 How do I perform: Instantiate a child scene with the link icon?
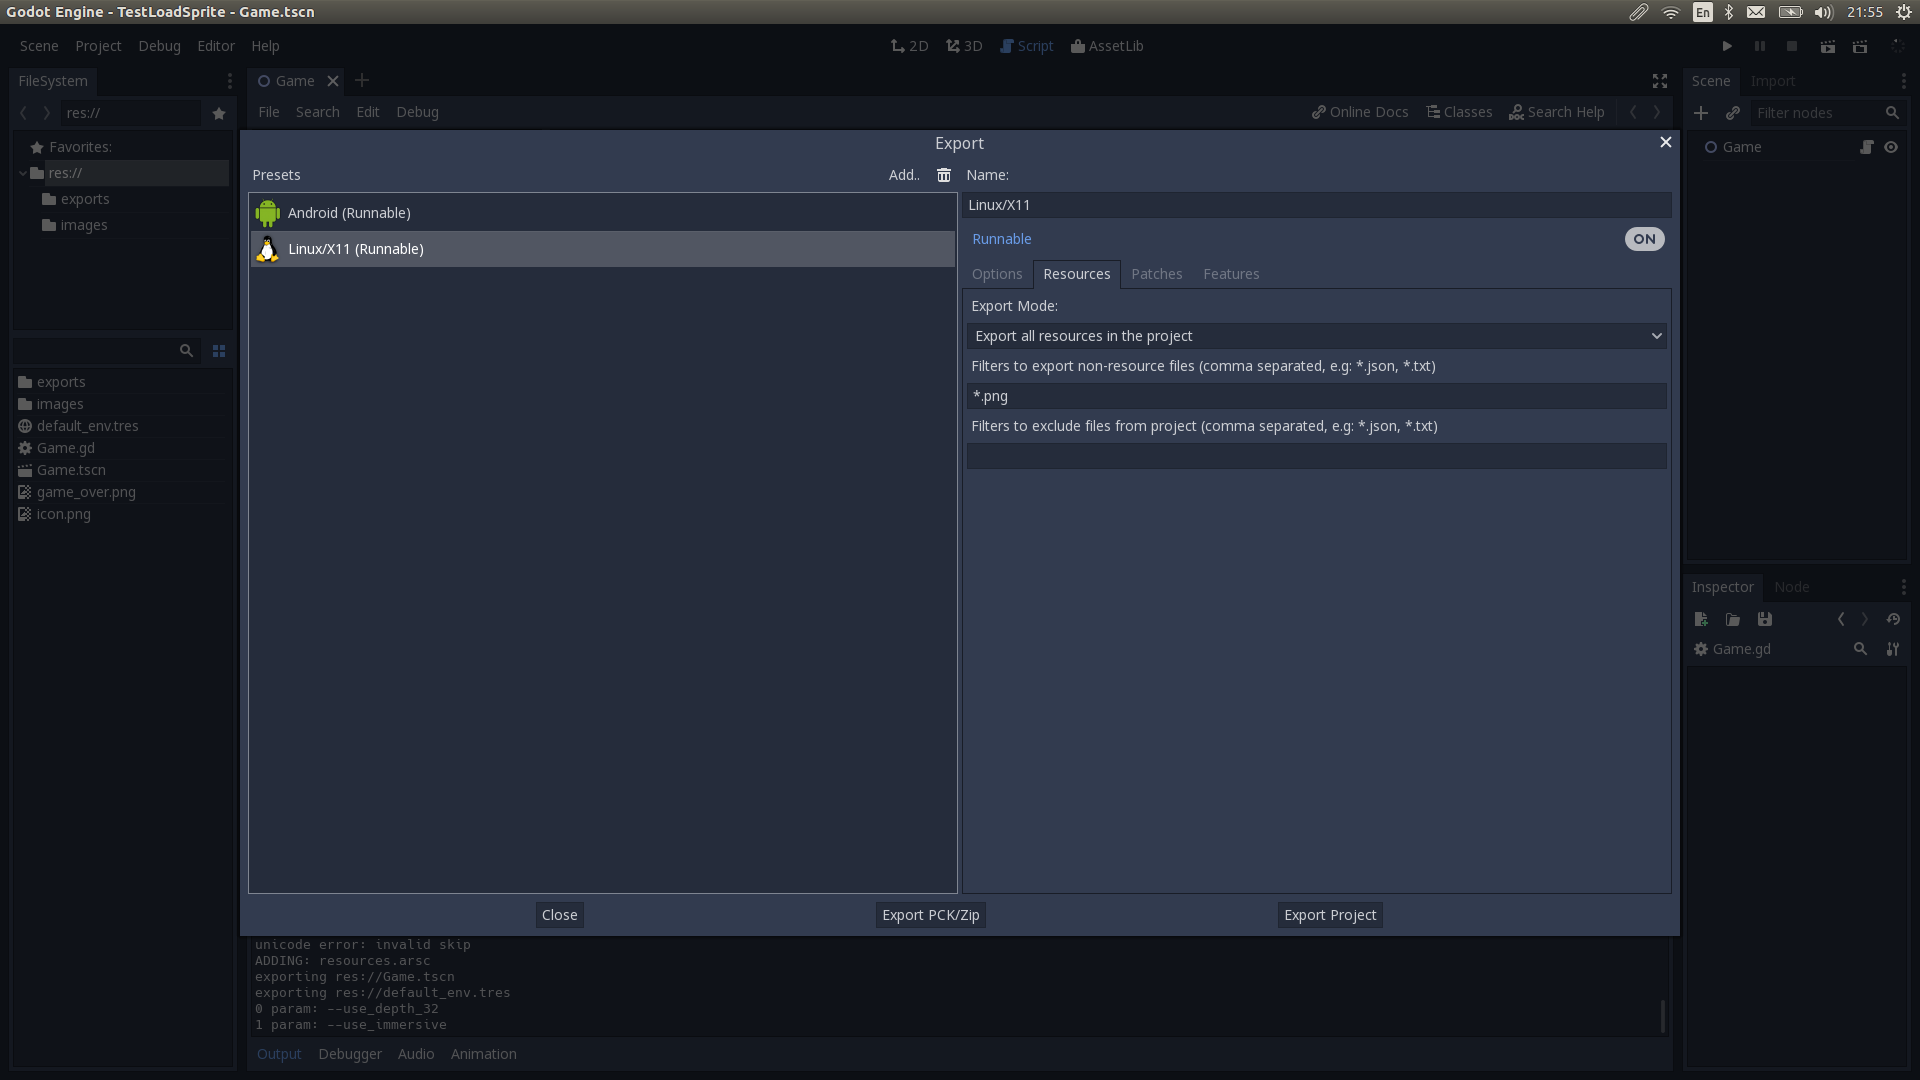click(x=1733, y=113)
